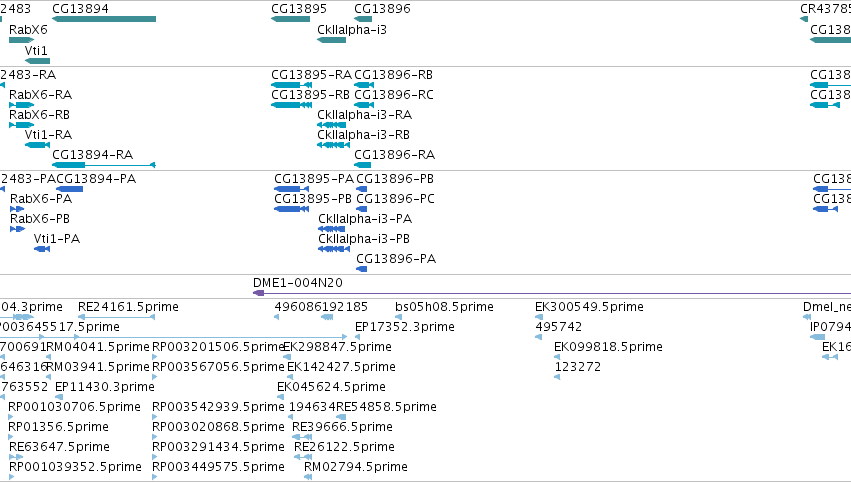Click the CG13894 gene label
The height and width of the screenshot is (482, 851).
(80, 9)
